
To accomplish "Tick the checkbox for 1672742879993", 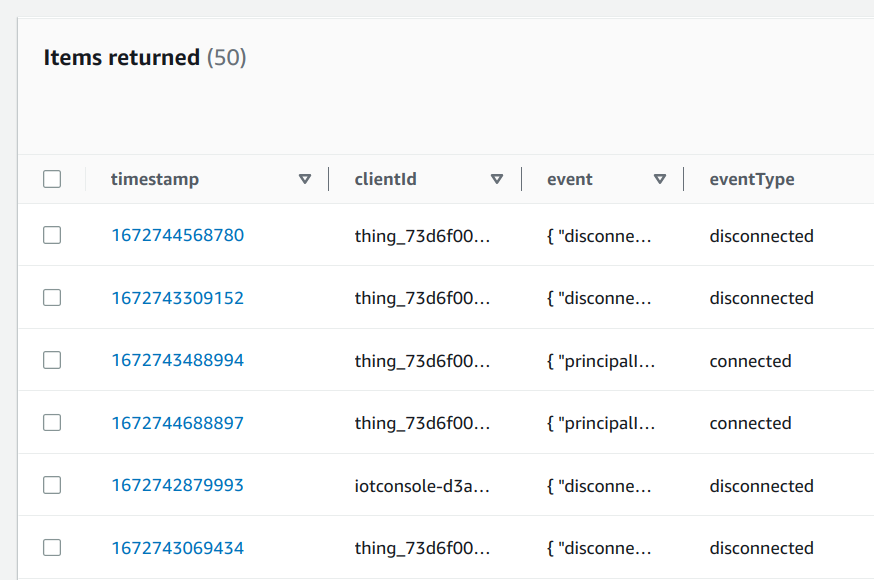I will click(x=52, y=485).
